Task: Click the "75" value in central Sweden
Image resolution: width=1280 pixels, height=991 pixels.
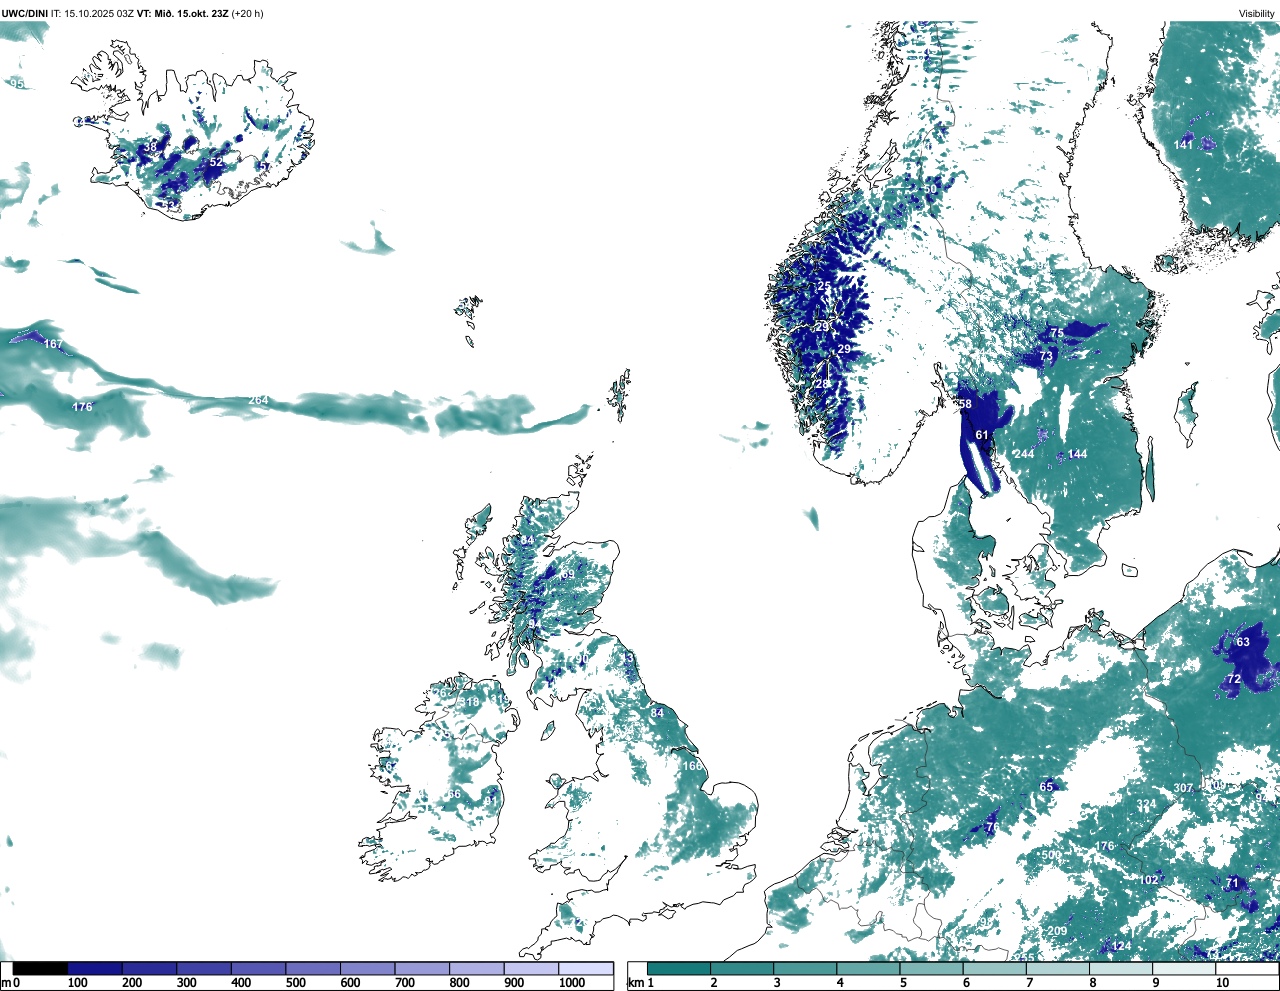Action: pos(1057,333)
